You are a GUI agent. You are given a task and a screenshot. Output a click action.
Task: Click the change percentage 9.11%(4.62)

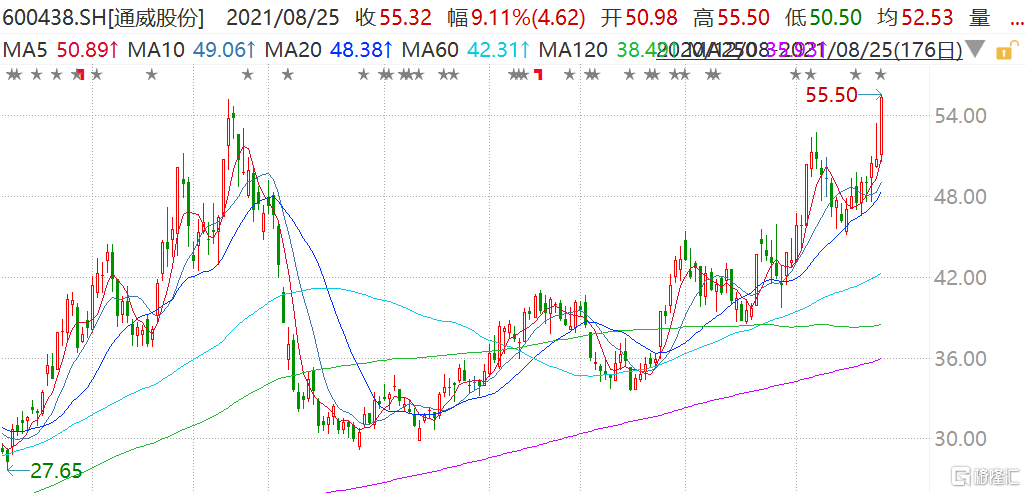[527, 19]
